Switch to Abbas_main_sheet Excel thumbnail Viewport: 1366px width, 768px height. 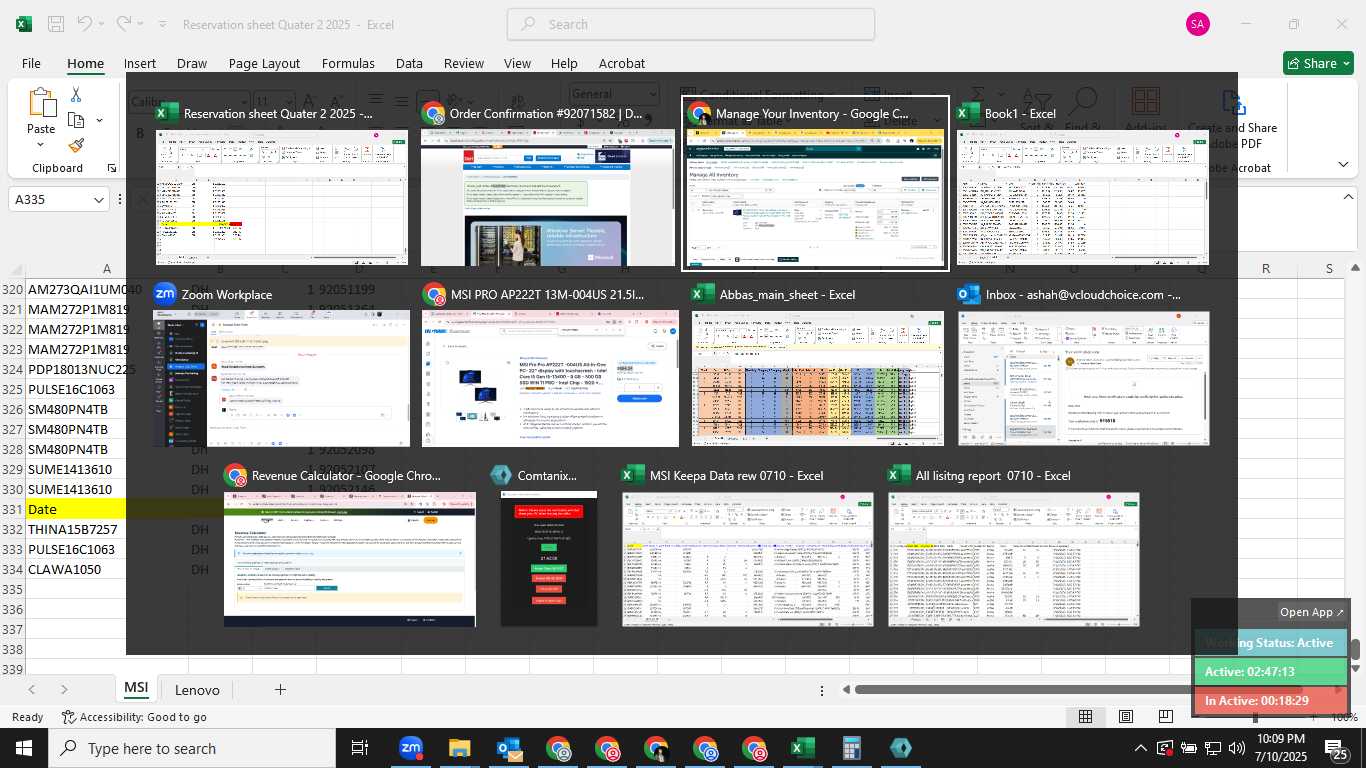817,365
